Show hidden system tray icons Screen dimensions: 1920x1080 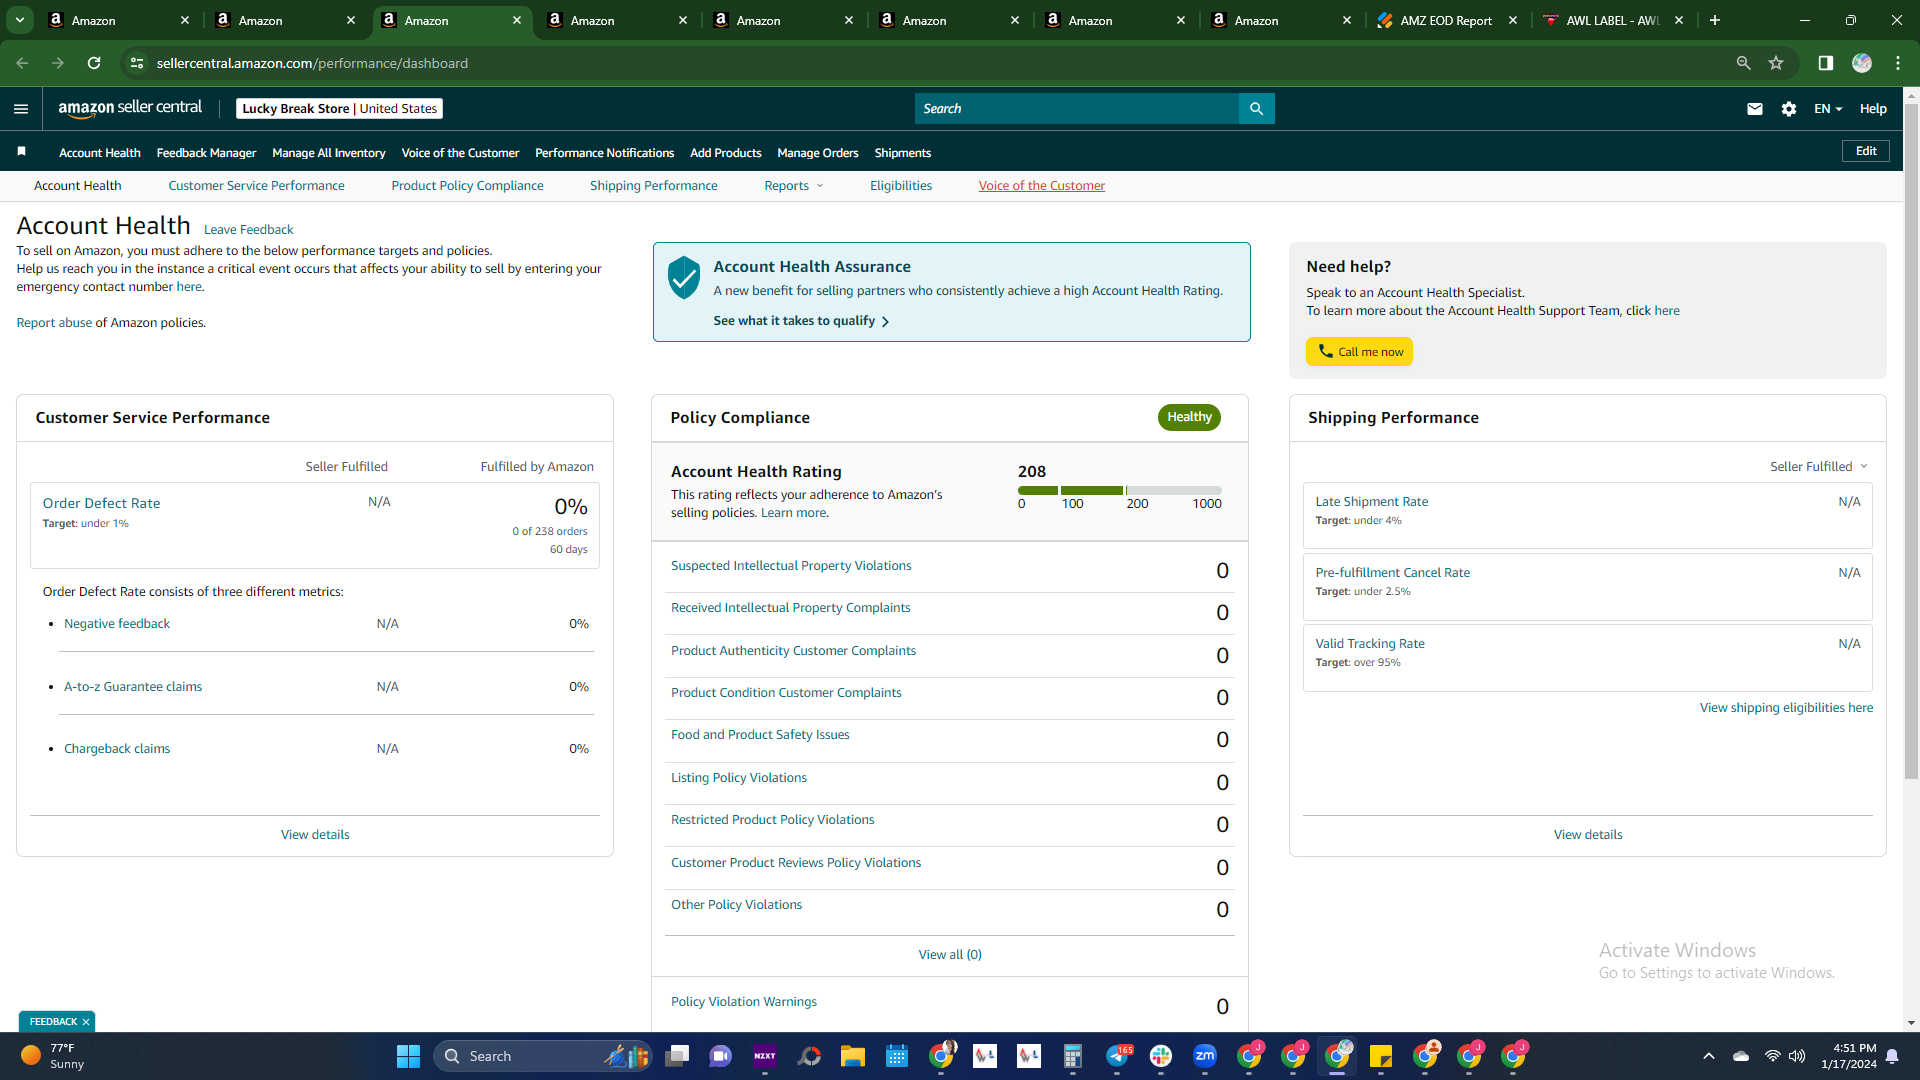(x=1709, y=1056)
